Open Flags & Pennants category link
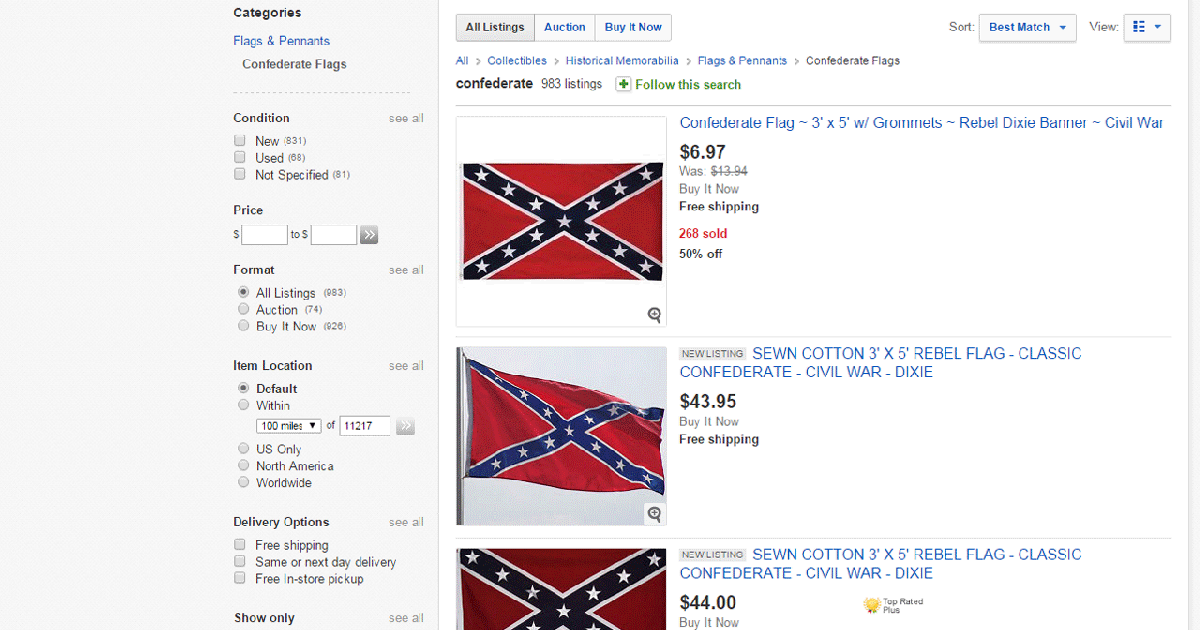1200x630 pixels. pyautogui.click(x=281, y=41)
